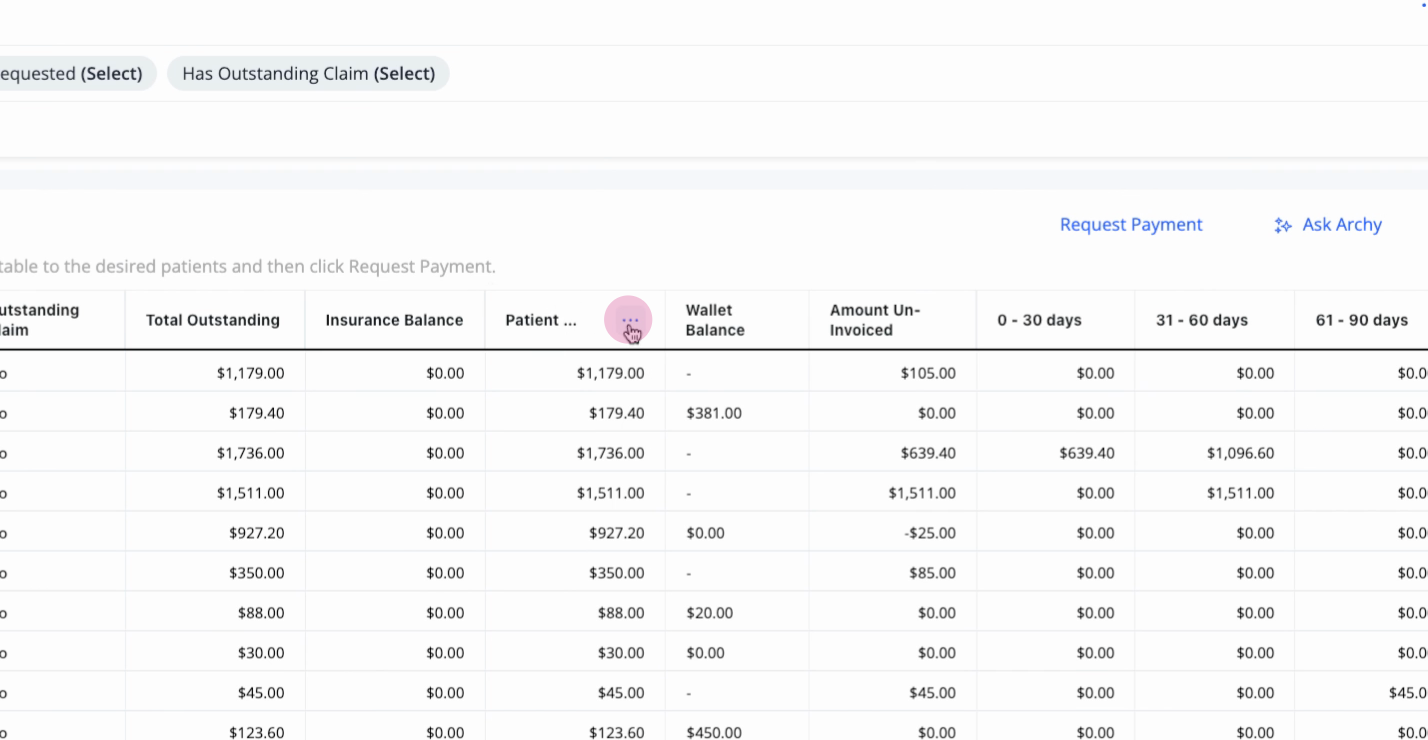
Task: Sort by Insurance Balance column header
Action: tap(394, 320)
